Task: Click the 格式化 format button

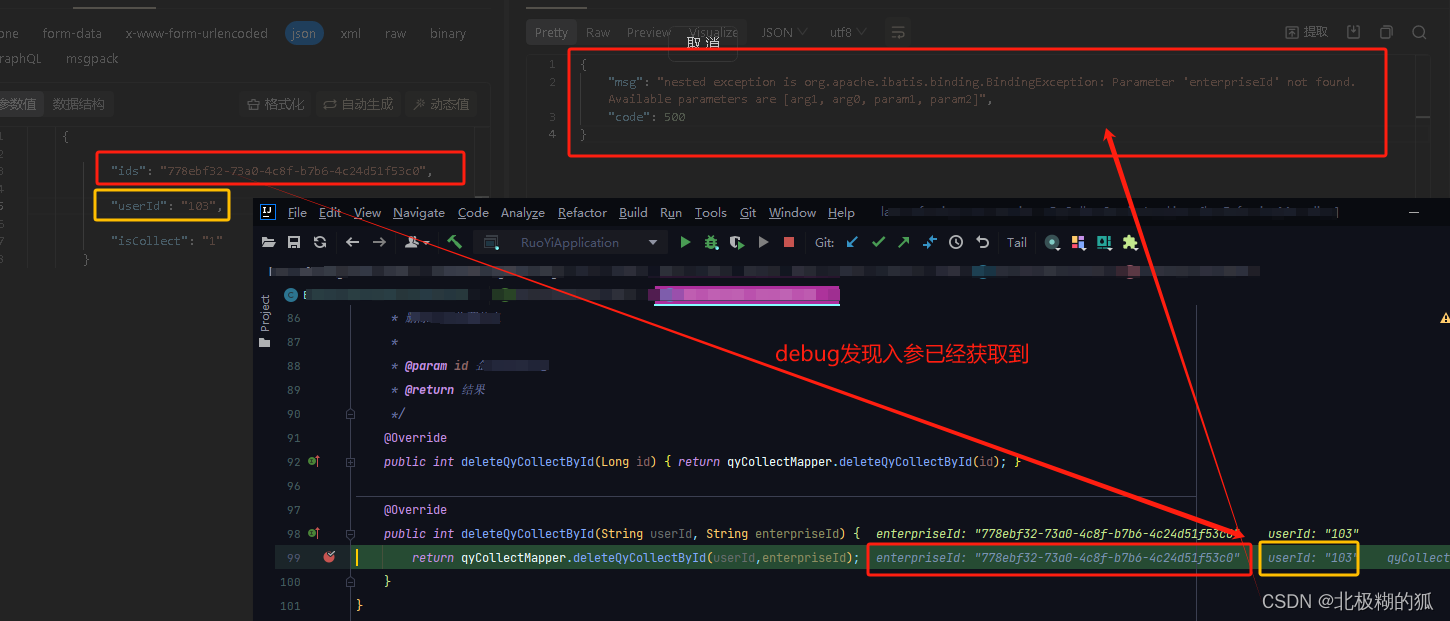Action: click(275, 103)
